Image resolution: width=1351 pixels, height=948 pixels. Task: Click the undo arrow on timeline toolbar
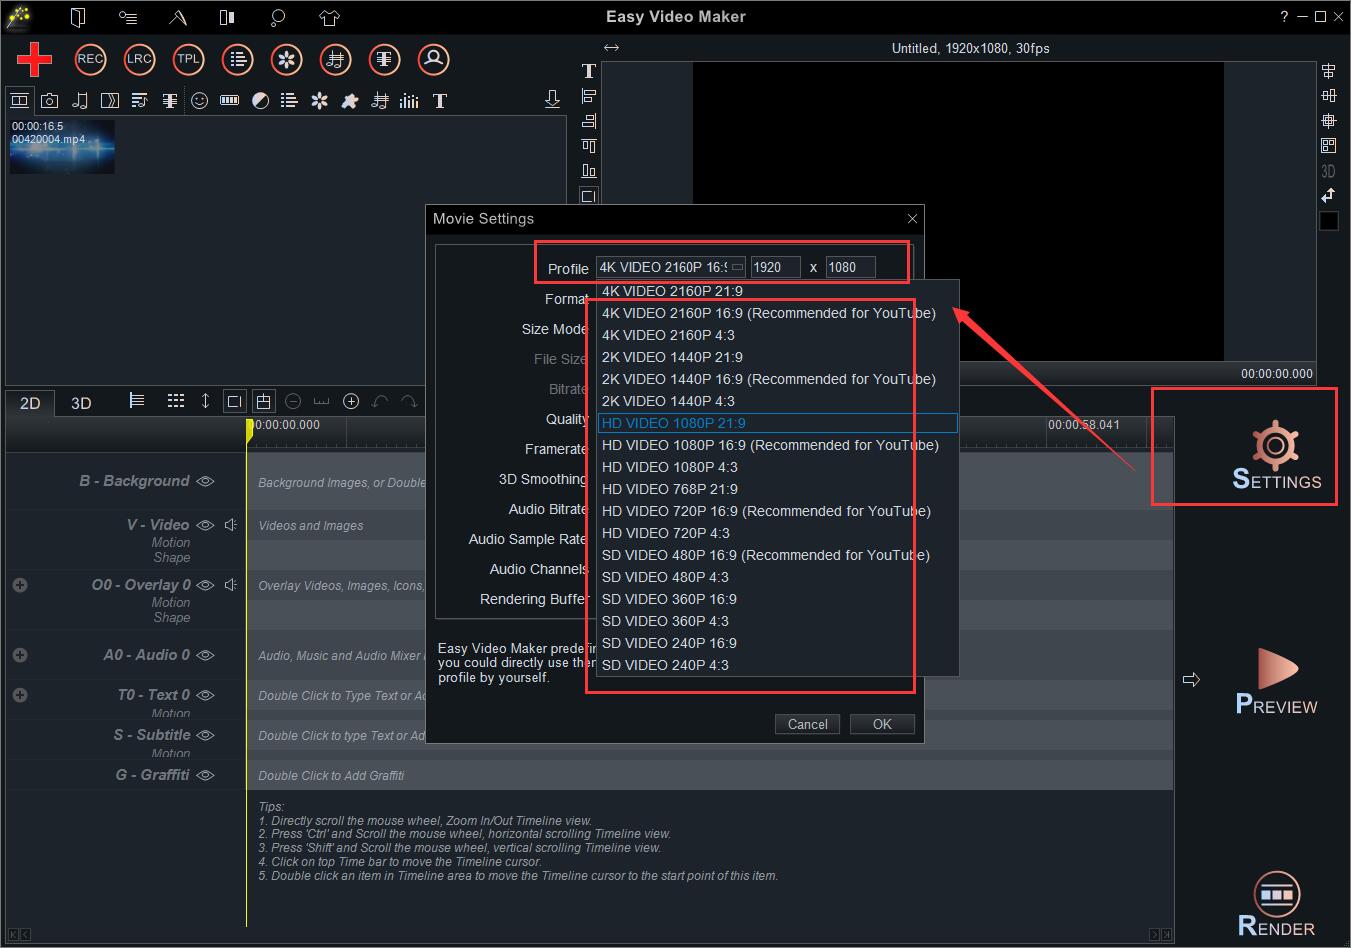click(380, 401)
